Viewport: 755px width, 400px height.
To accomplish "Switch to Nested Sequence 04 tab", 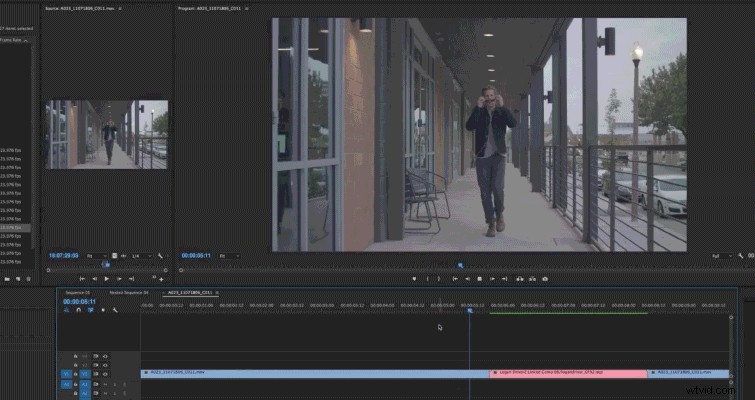I will tap(129, 293).
